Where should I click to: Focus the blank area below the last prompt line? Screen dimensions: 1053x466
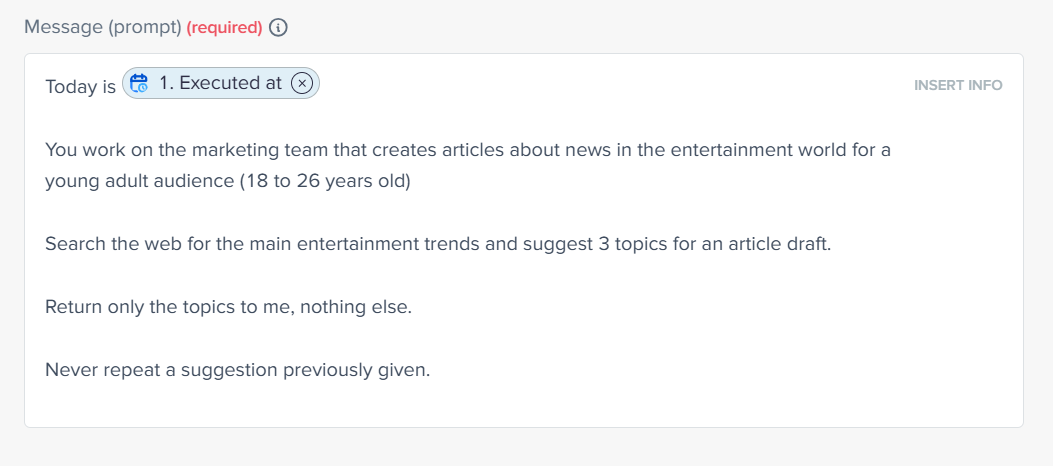point(524,405)
